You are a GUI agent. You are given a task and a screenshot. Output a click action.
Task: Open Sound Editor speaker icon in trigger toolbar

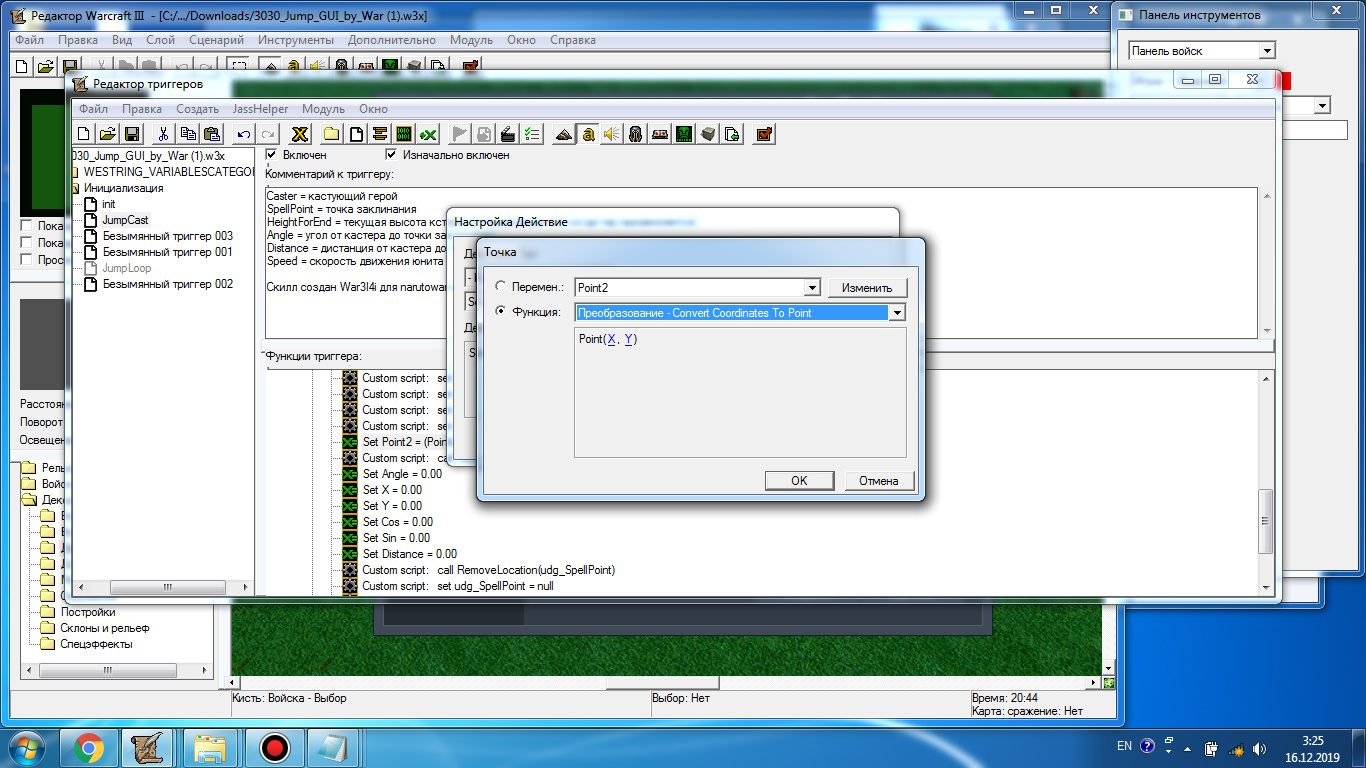(612, 134)
